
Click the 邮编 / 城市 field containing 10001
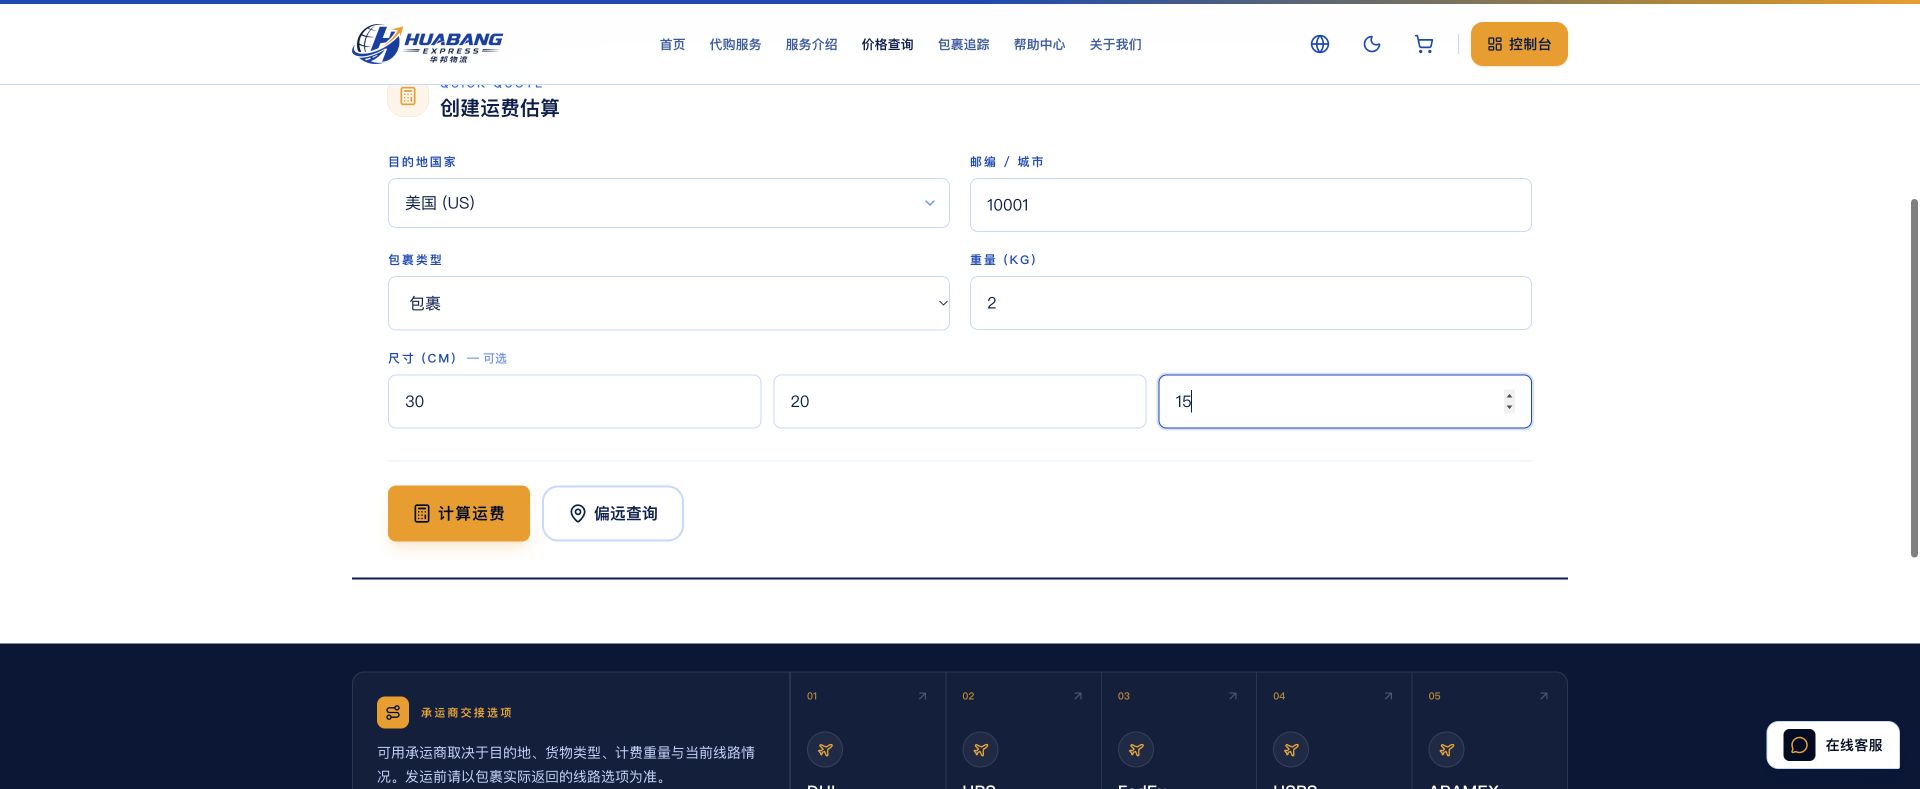click(1251, 205)
